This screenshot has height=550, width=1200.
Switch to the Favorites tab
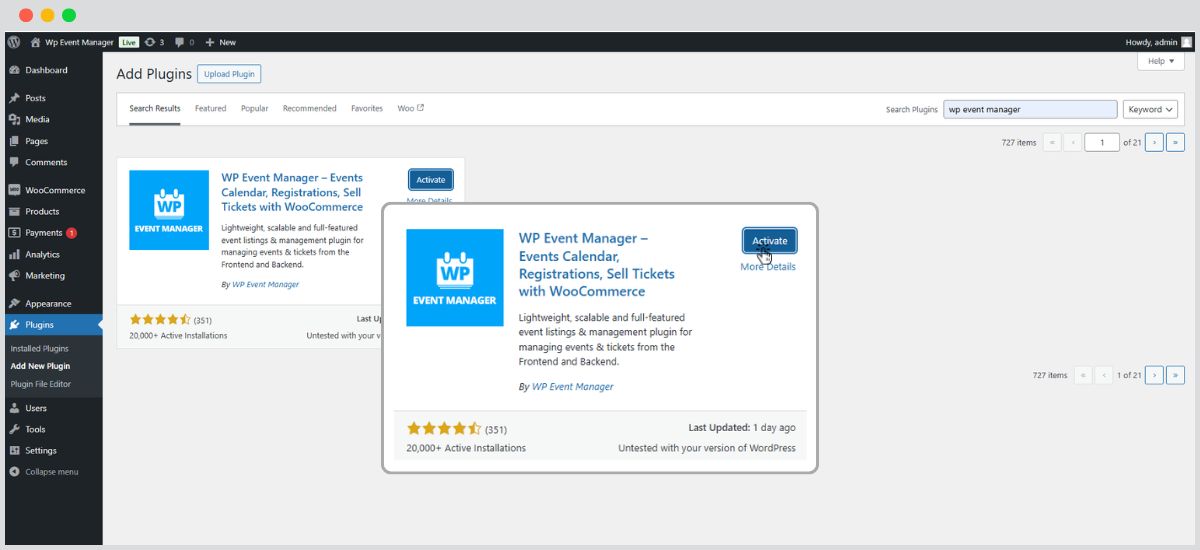coord(367,108)
